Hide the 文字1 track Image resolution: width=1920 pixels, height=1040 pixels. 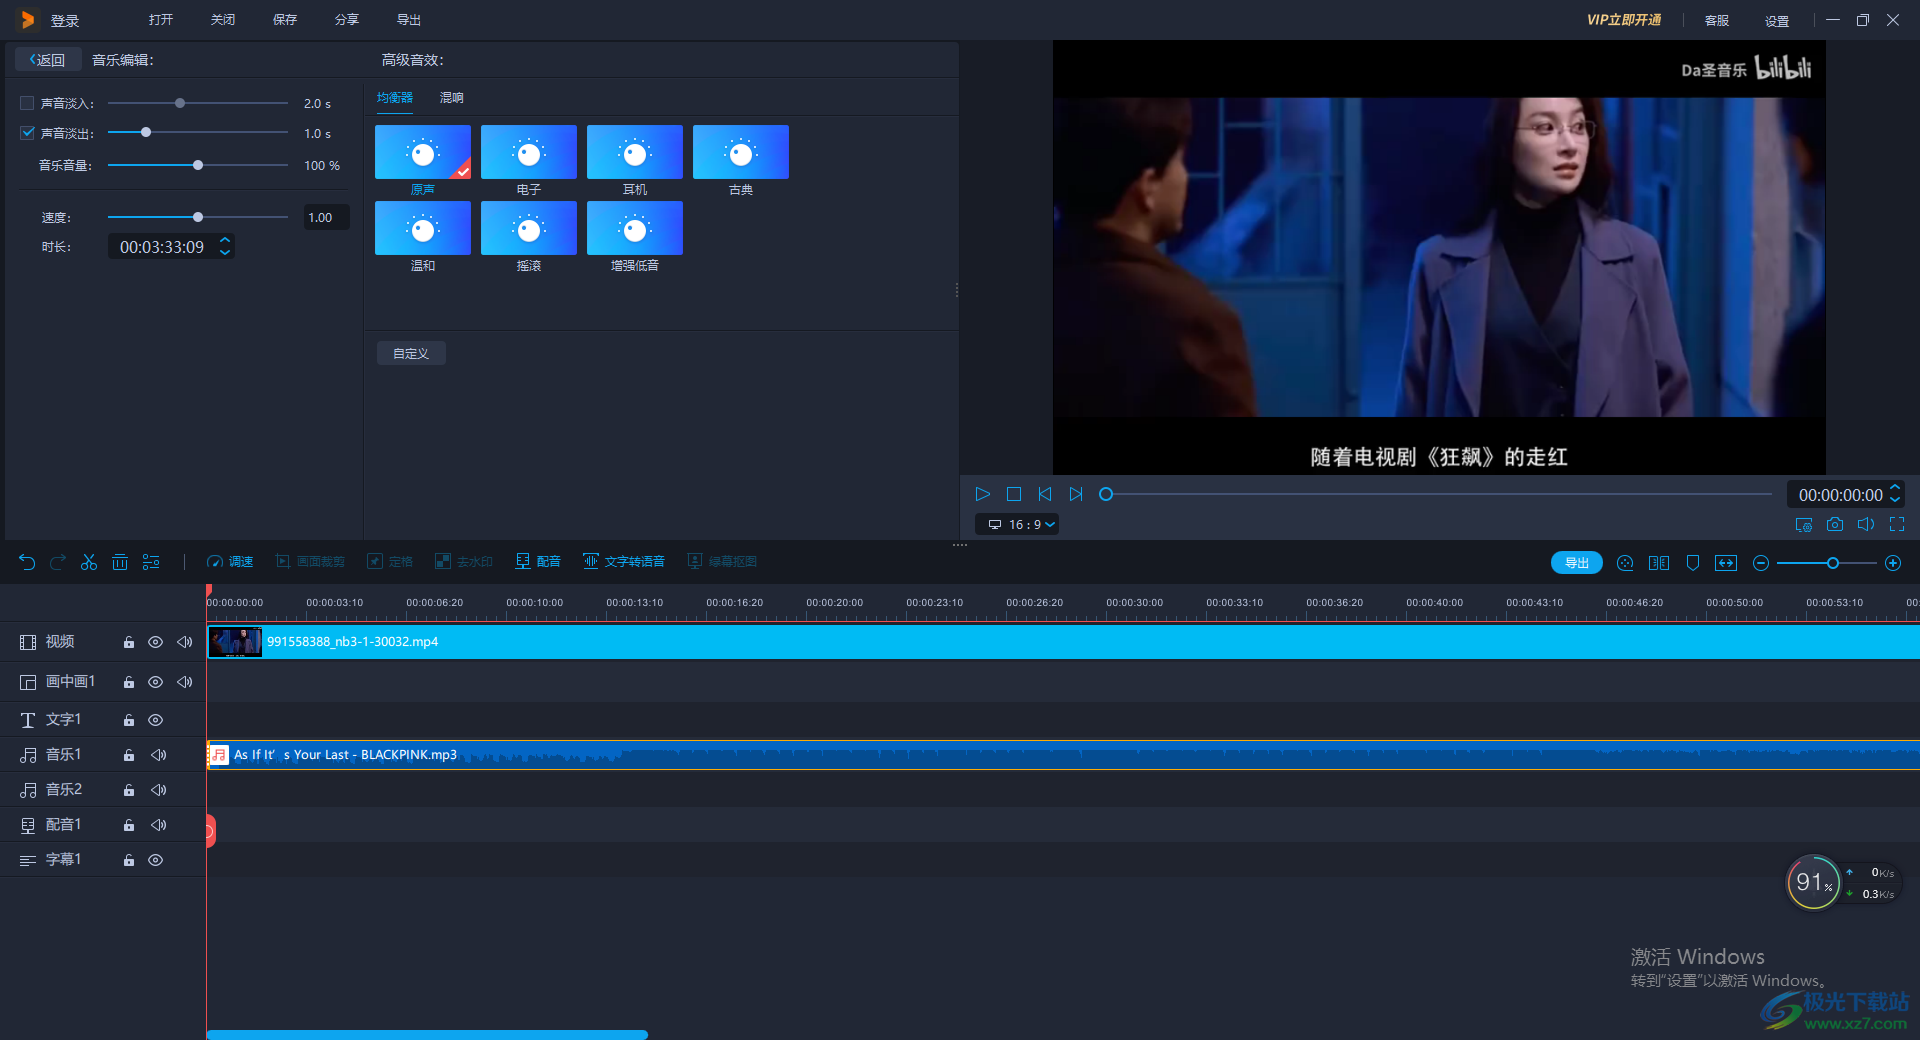(x=156, y=720)
